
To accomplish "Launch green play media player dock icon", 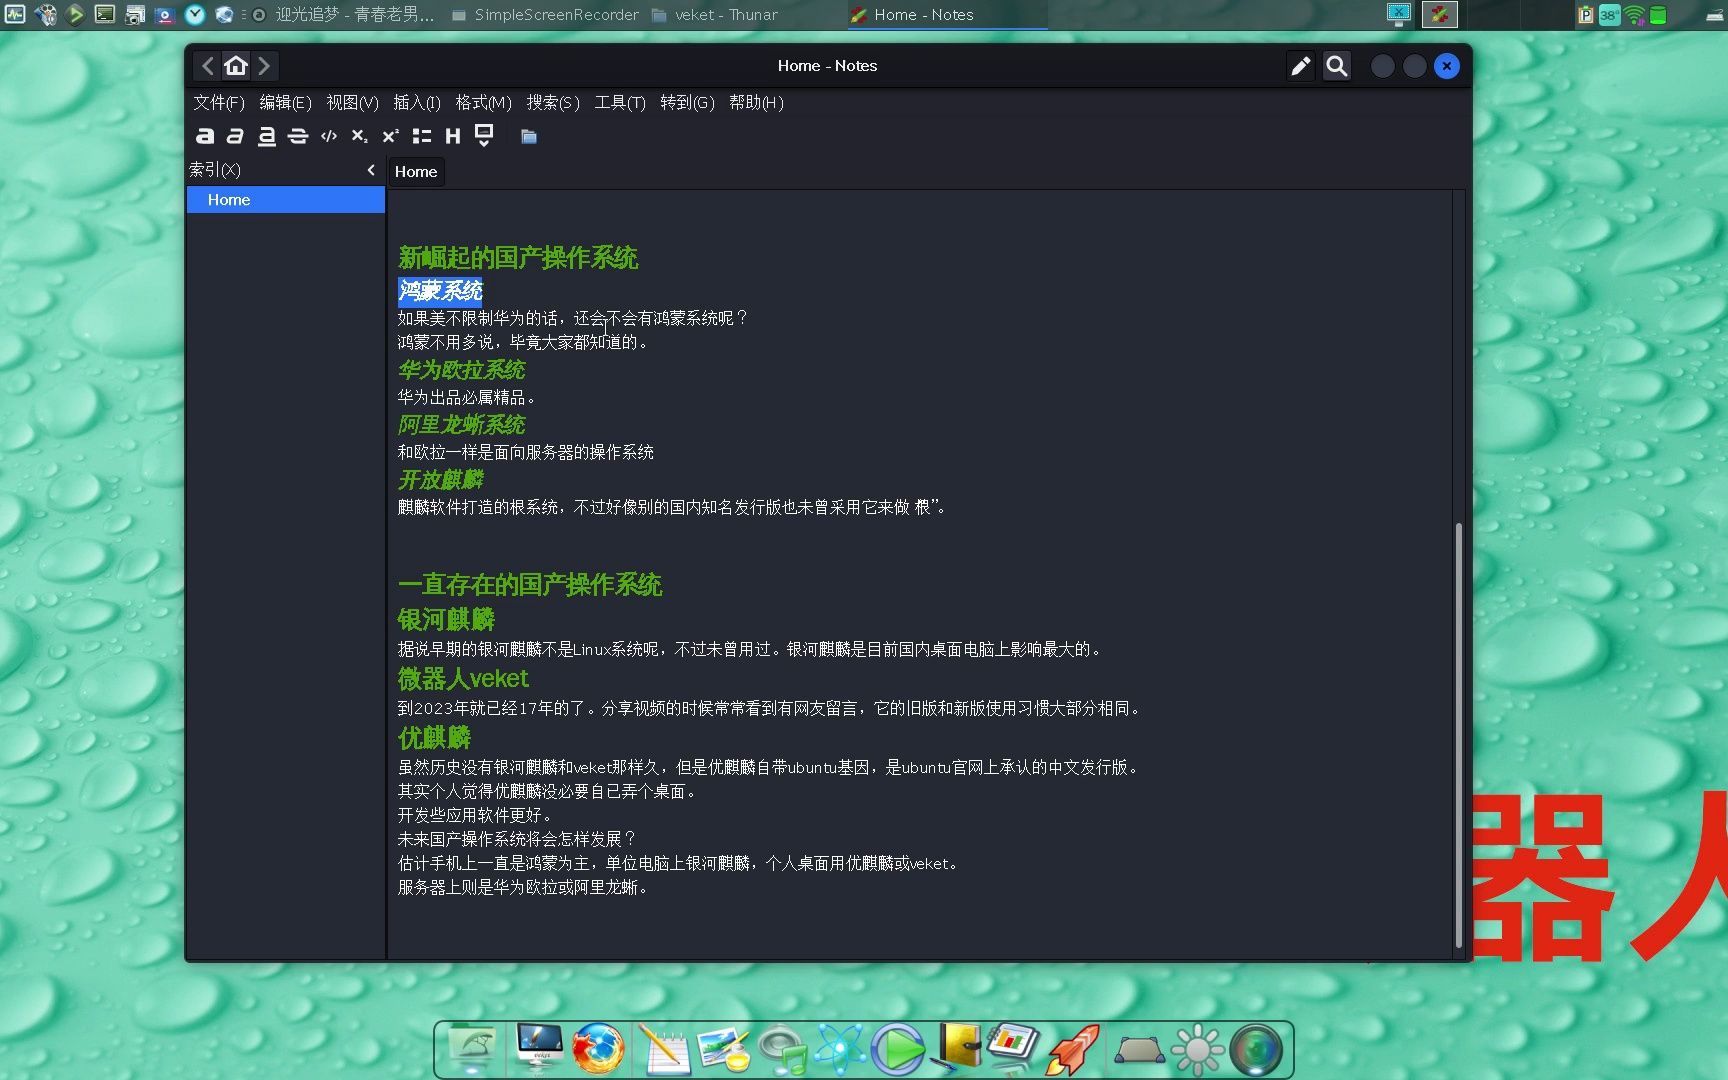I will [x=898, y=1049].
